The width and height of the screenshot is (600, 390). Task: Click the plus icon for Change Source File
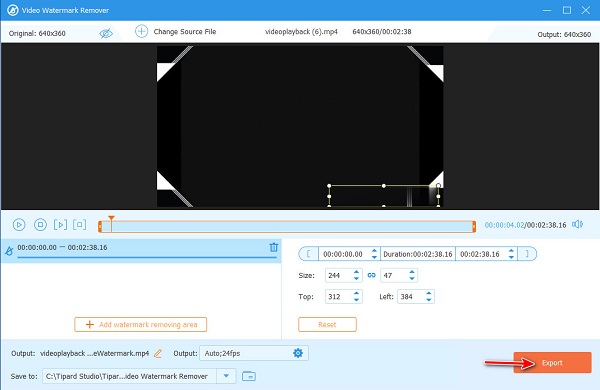(x=141, y=31)
